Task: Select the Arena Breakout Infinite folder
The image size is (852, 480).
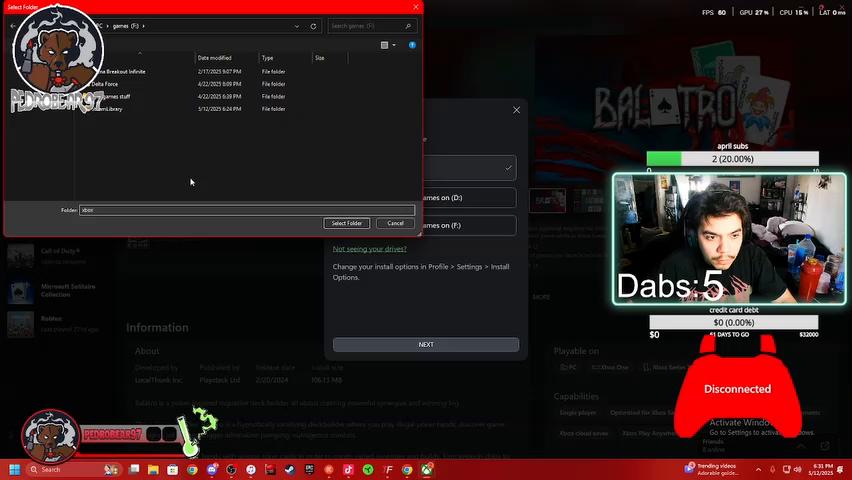Action: pyautogui.click(x=120, y=72)
